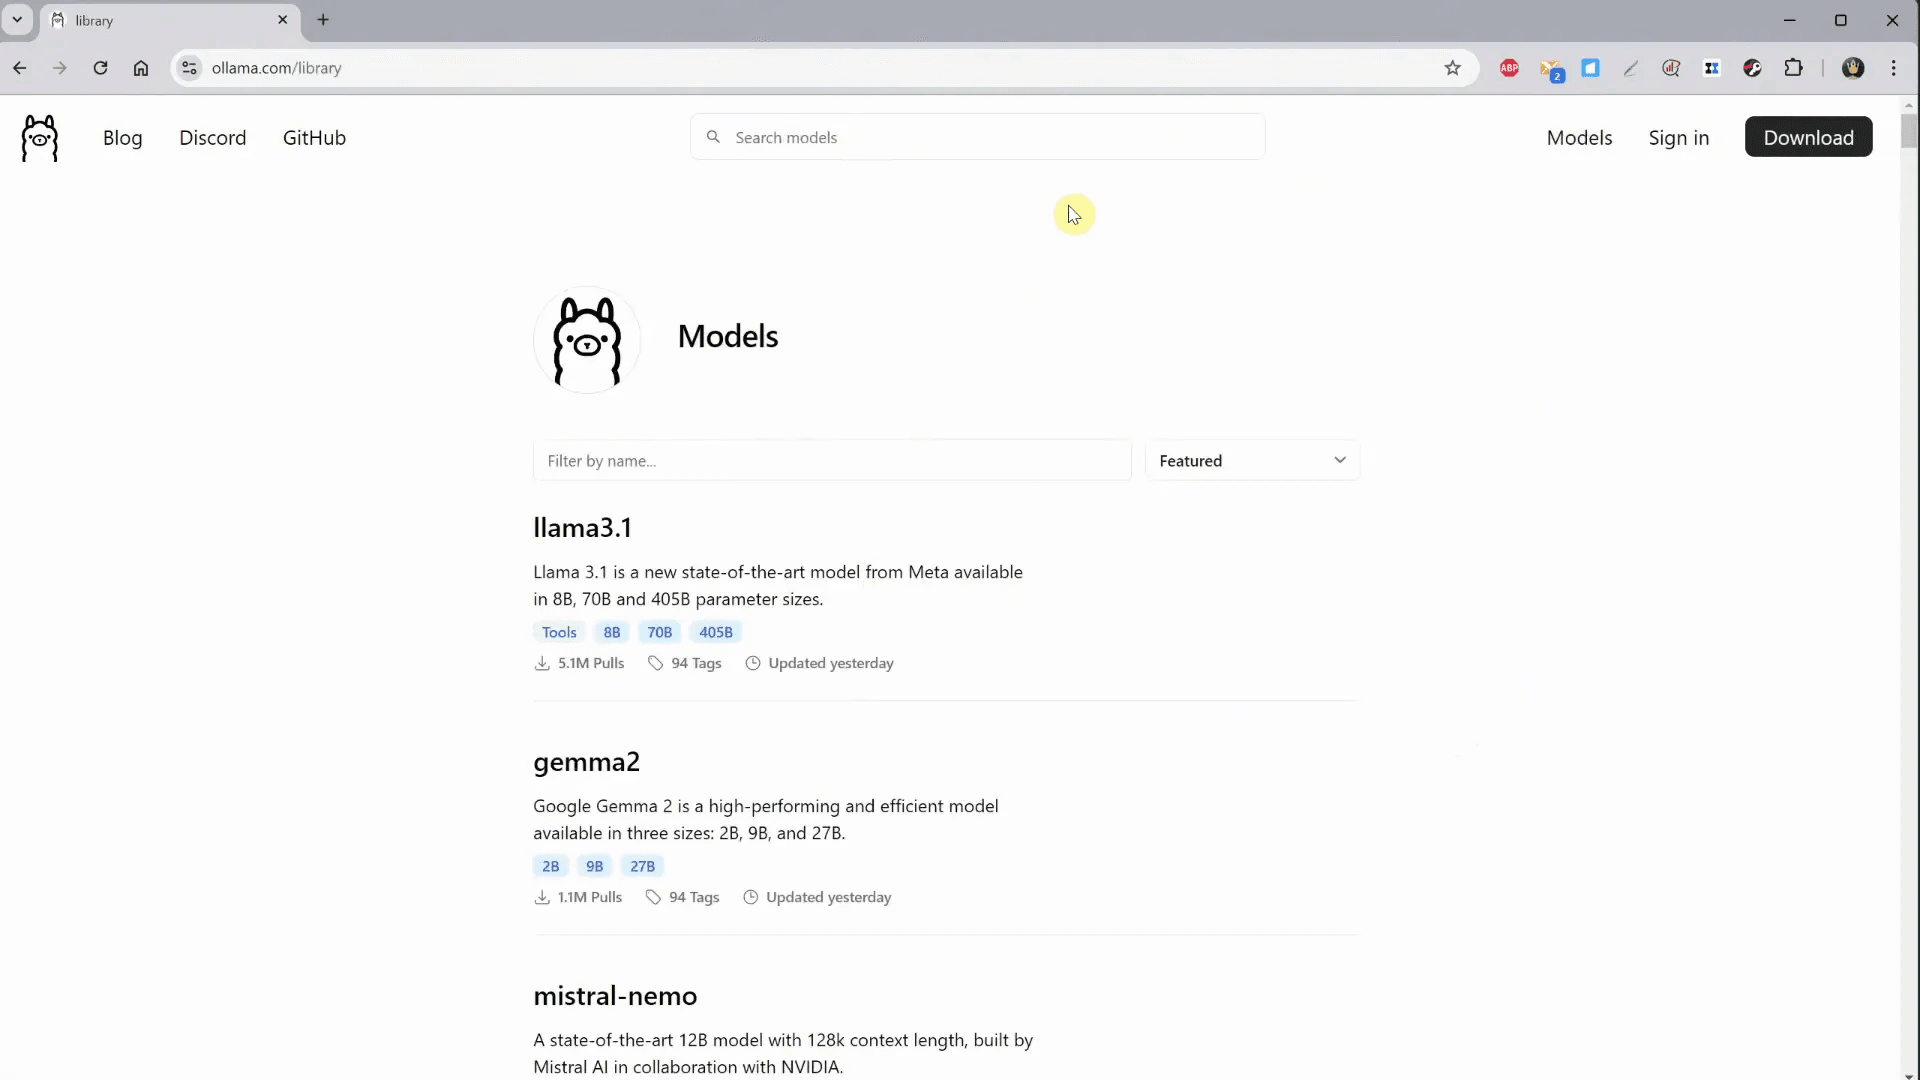The image size is (1920, 1080).
Task: Open the llama3.1 model page
Action: [x=582, y=528]
